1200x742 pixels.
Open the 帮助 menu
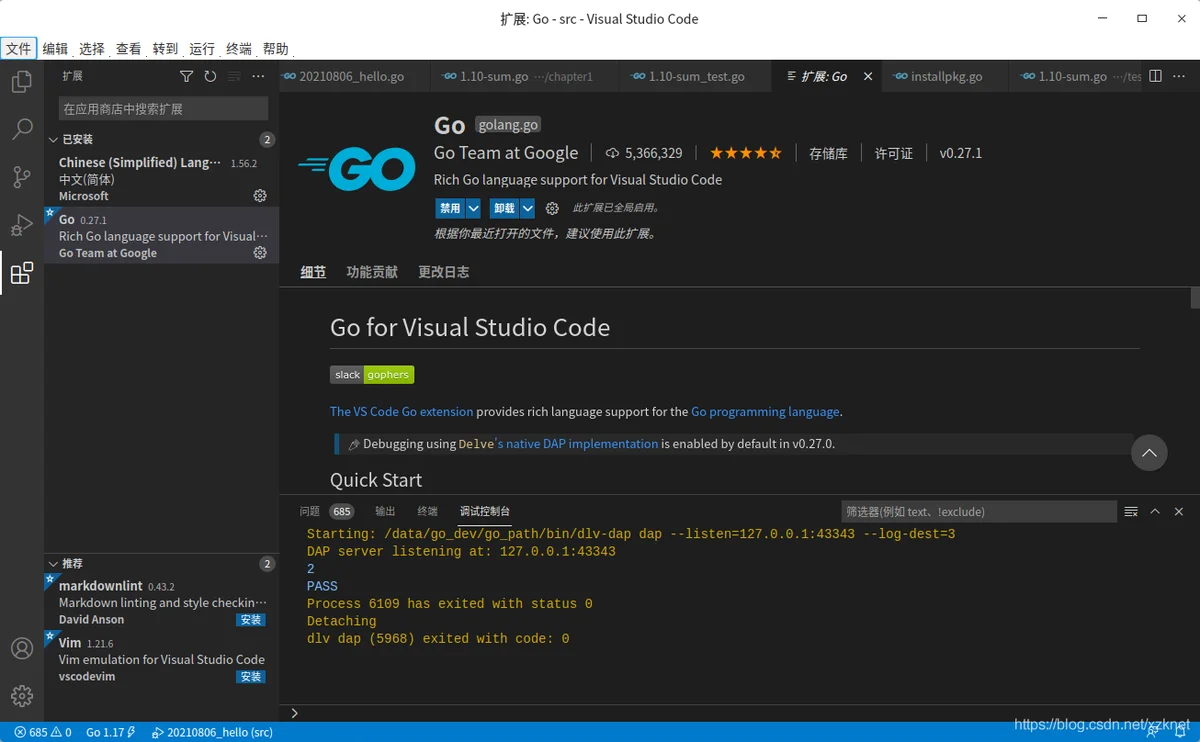[x=275, y=49]
